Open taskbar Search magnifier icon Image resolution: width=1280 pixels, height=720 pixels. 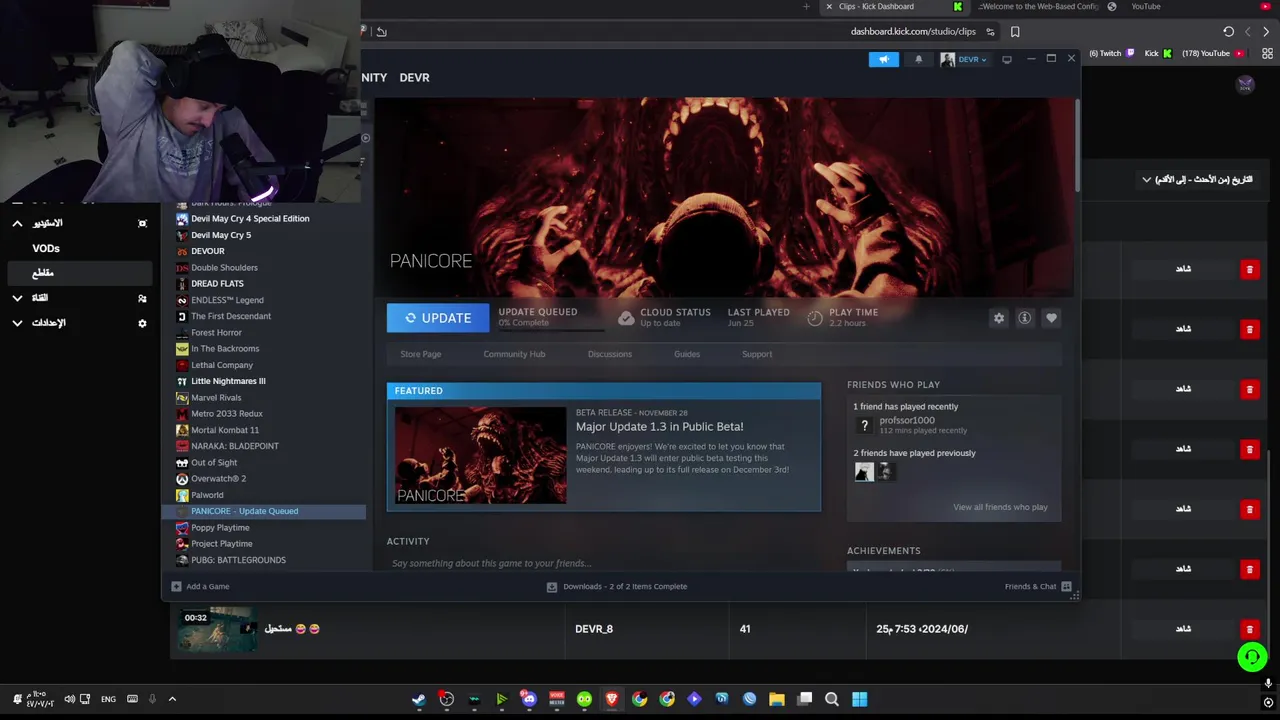(x=831, y=700)
